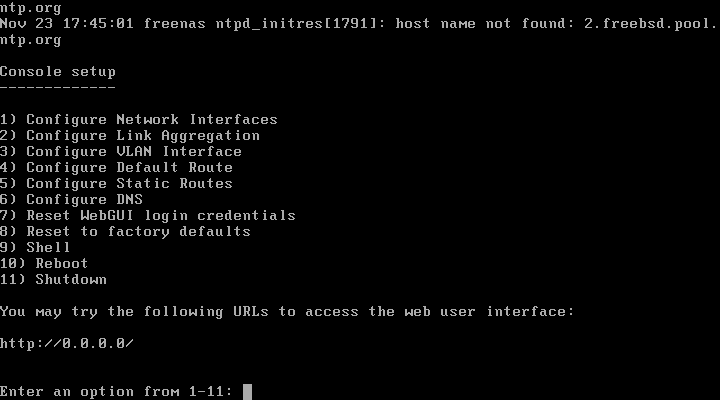This screenshot has height=400, width=720.
Task: Select the Configure Network Interfaces option
Action: pos(139,120)
